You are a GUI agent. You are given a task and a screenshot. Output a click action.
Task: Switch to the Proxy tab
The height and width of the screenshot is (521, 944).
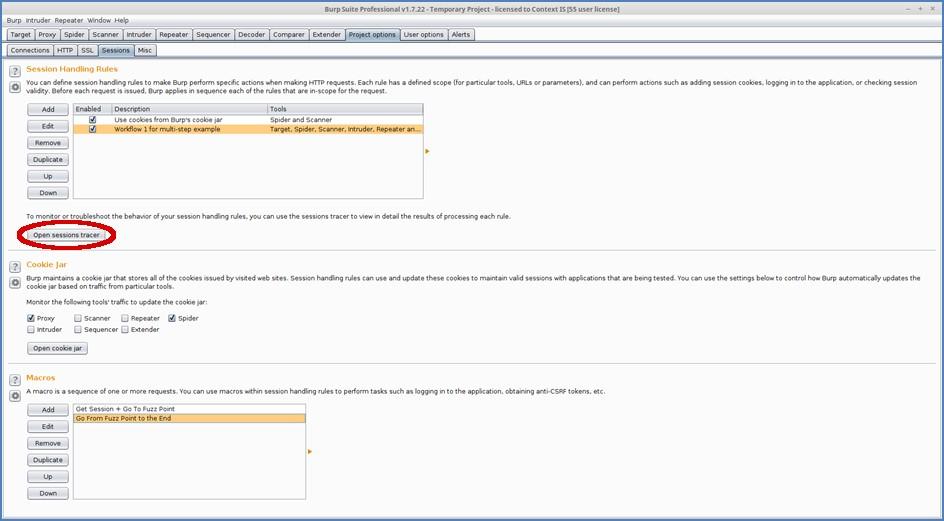47,34
